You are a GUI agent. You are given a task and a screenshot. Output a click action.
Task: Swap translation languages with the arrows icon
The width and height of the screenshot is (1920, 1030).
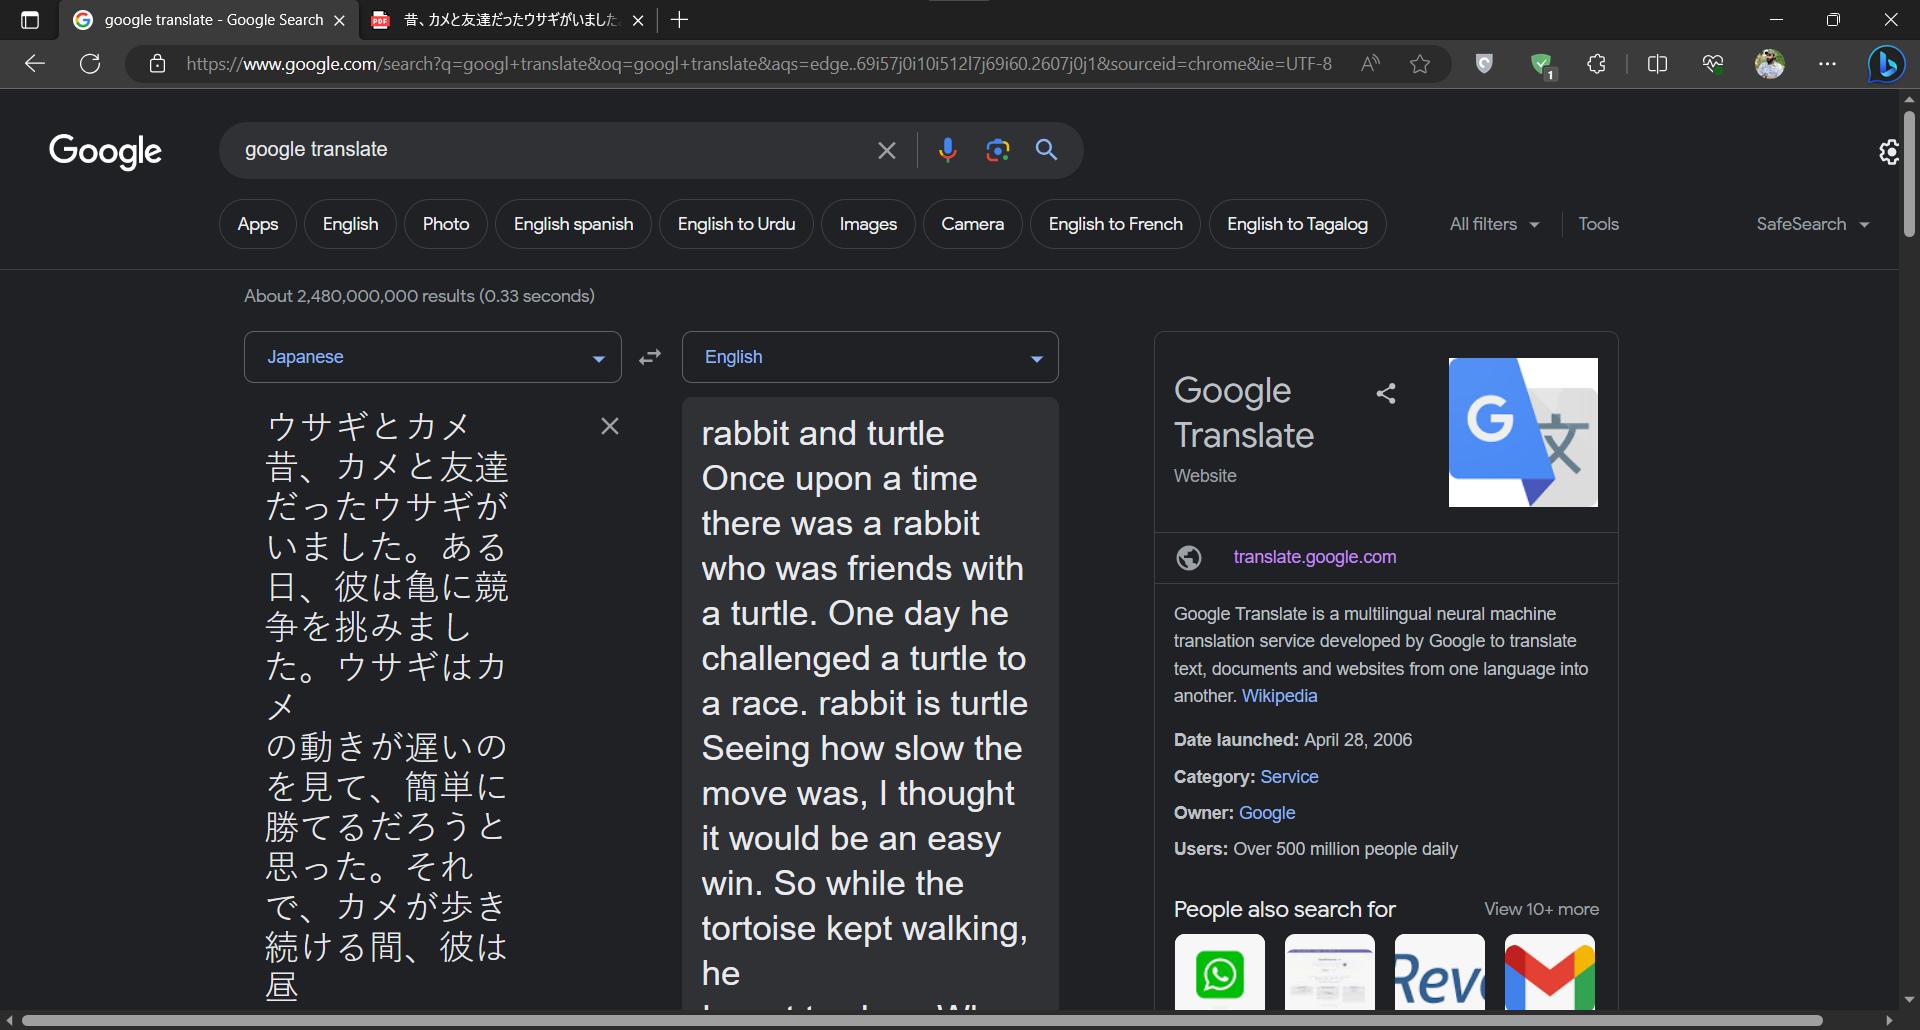click(649, 356)
